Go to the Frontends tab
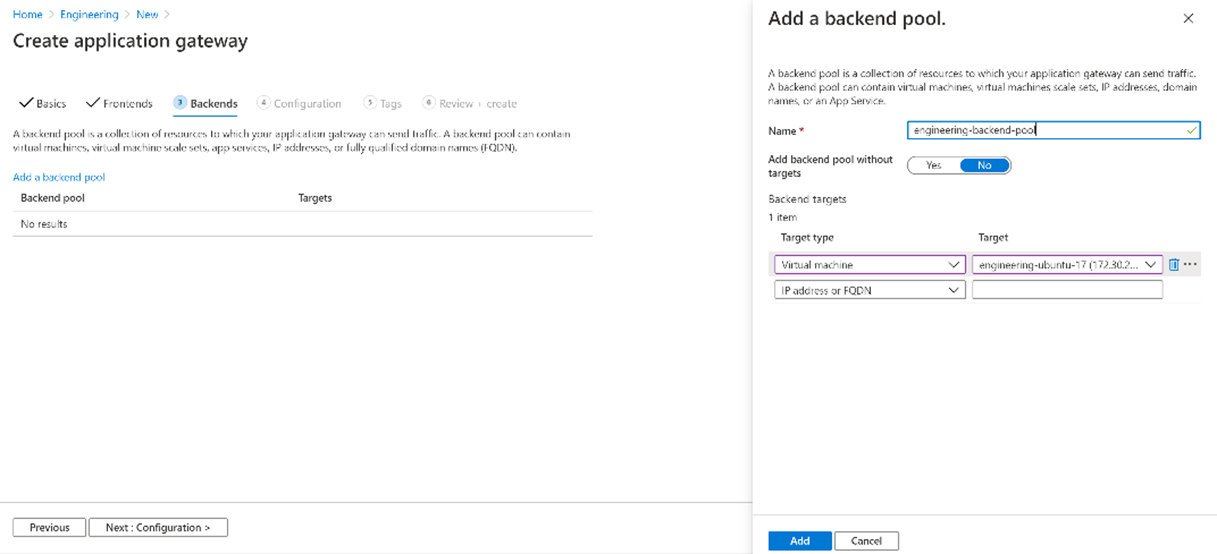 point(119,104)
